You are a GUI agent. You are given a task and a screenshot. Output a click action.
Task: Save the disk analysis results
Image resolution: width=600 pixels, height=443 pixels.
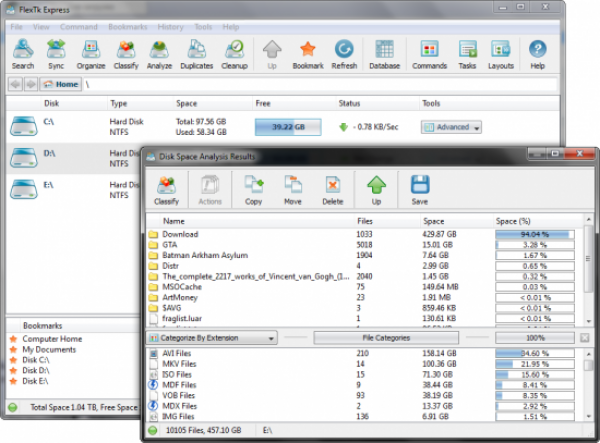tap(419, 189)
